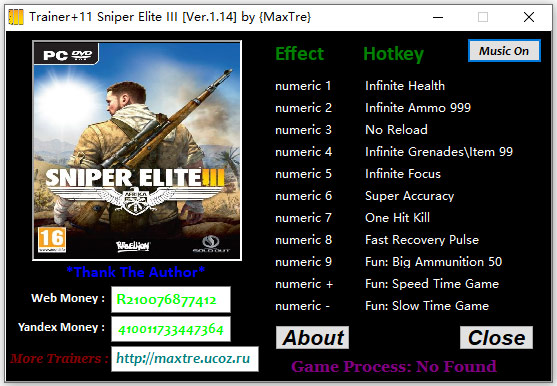The image size is (557, 386).
Task: Click the No Reload option text
Action: click(396, 130)
